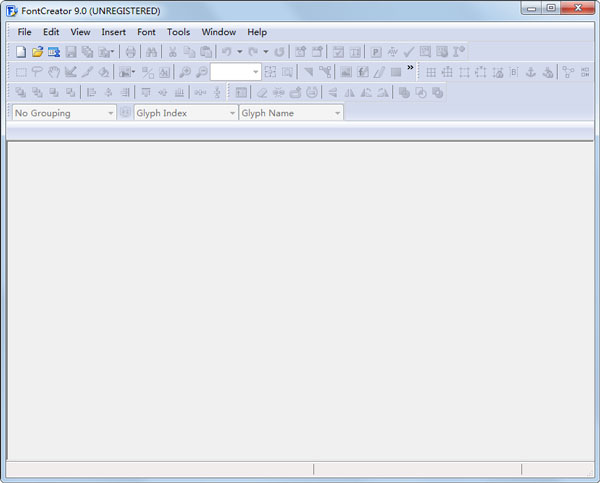Create a new font with the blank page icon

point(21,52)
